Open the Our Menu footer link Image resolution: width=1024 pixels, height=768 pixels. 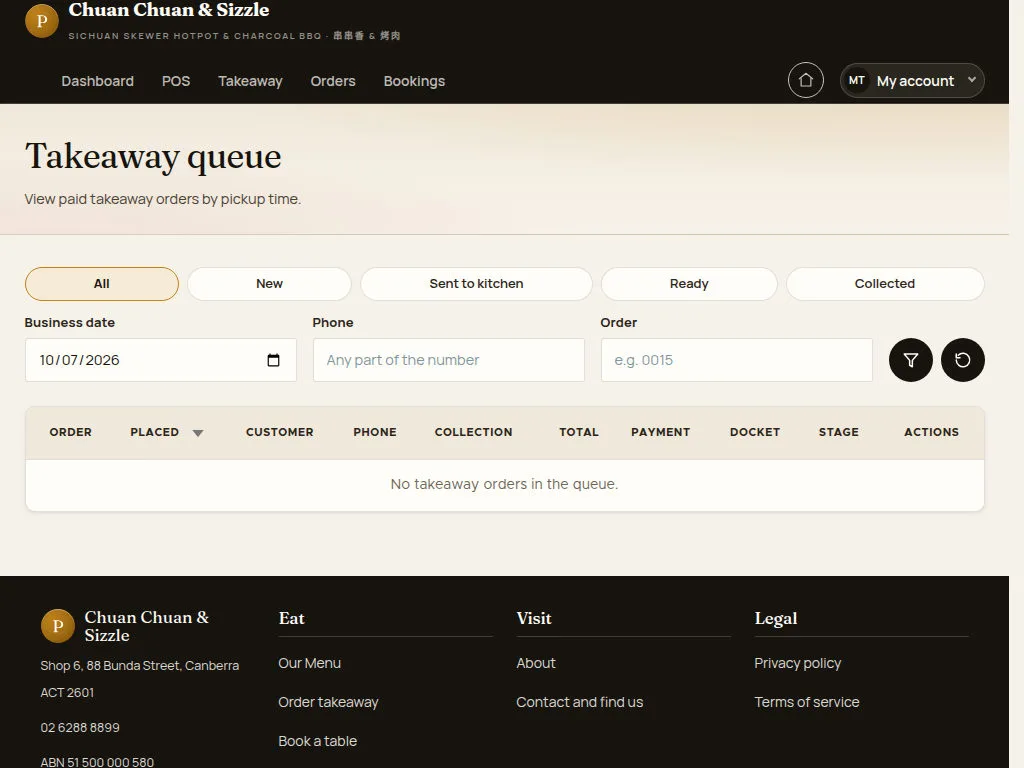click(310, 663)
